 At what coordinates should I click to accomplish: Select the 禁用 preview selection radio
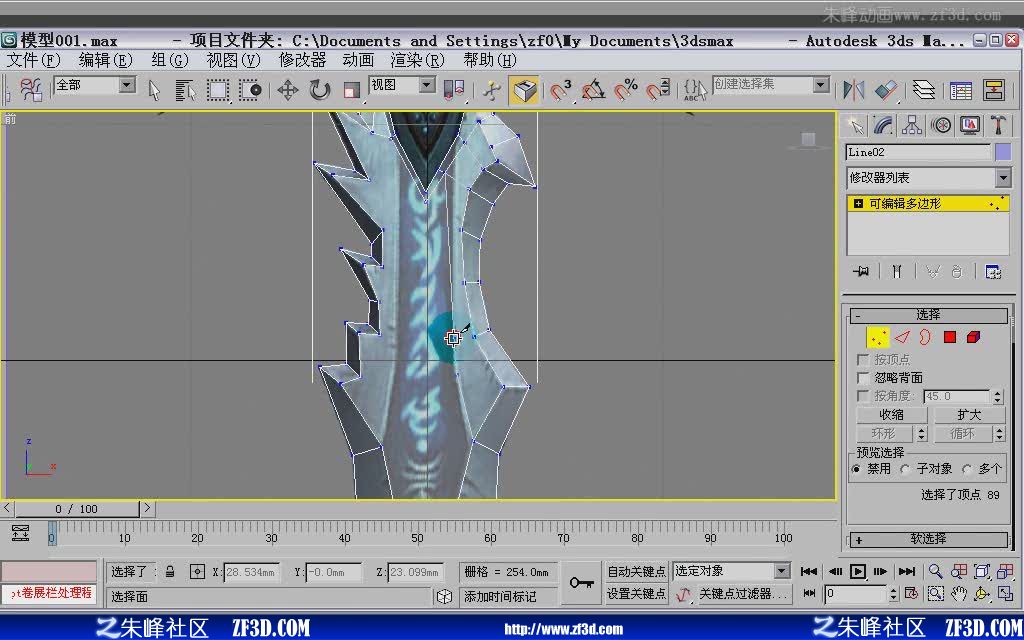tap(856, 469)
